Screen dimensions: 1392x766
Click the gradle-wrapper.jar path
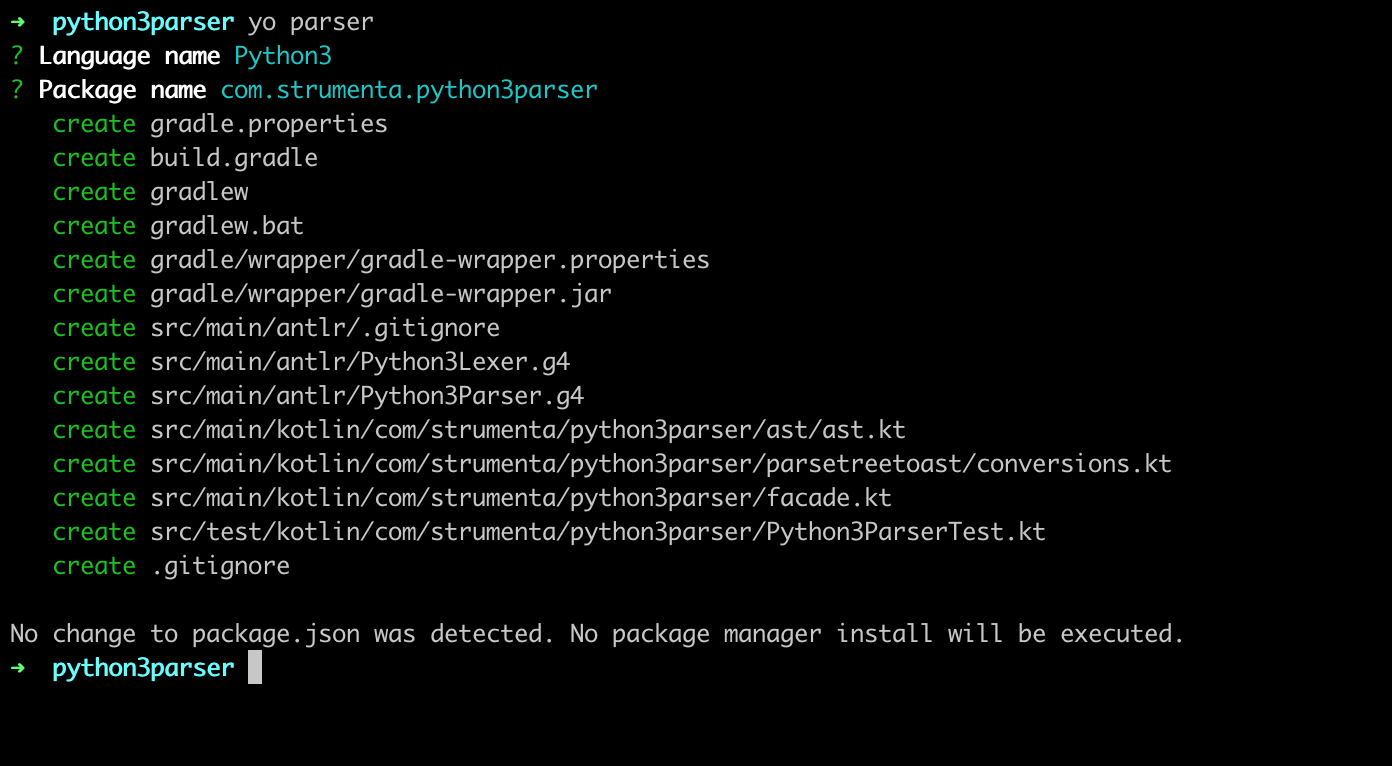pos(381,294)
